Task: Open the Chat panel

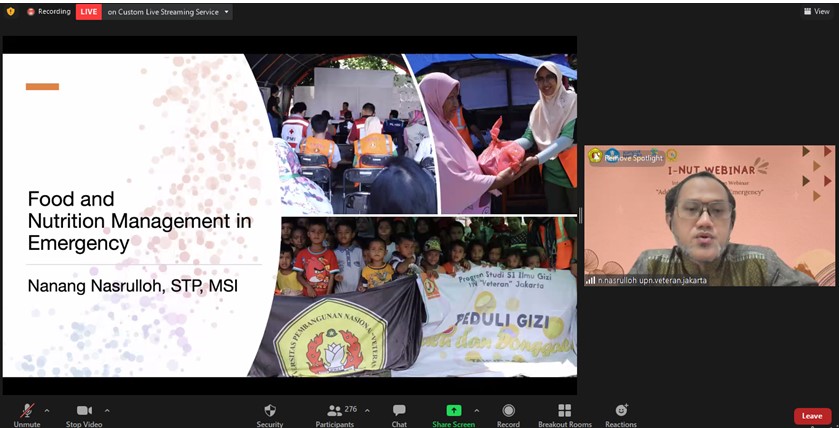Action: (x=399, y=416)
